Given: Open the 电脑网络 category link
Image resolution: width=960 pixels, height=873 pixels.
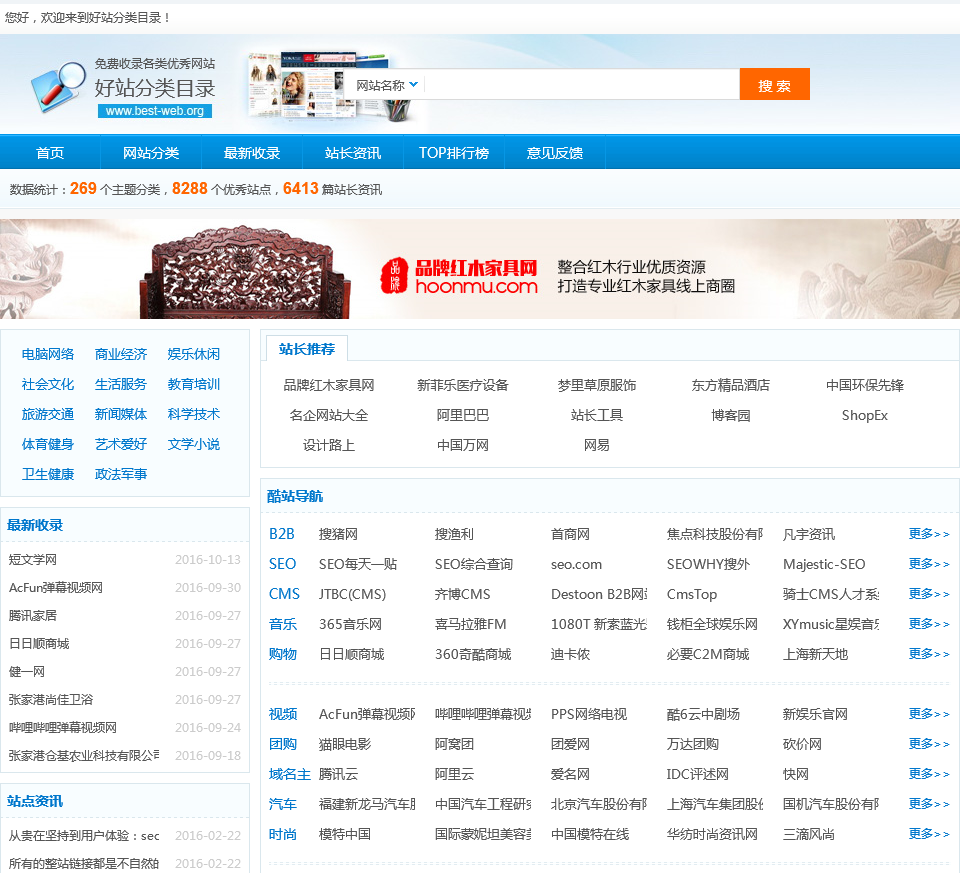Looking at the screenshot, I should (x=48, y=354).
